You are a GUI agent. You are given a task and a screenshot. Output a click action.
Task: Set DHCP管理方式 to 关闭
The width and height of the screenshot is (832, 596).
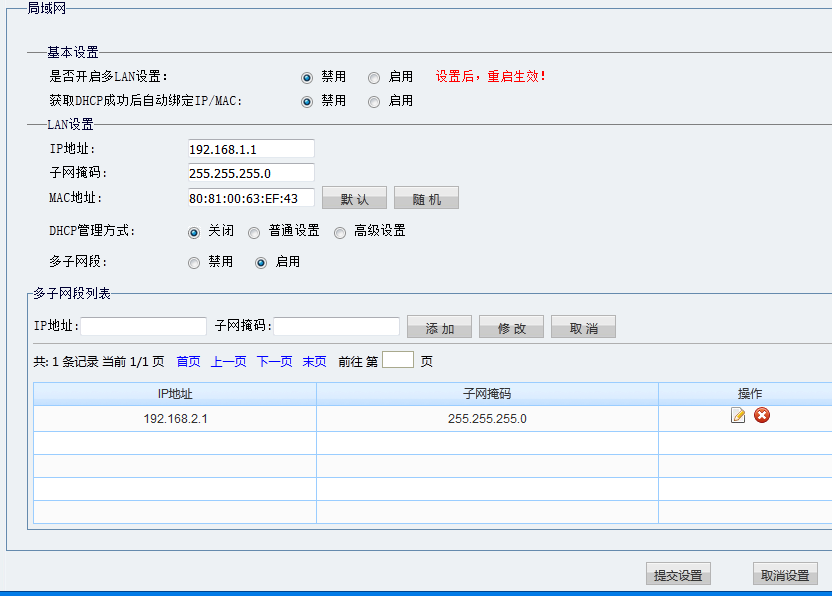tap(194, 232)
